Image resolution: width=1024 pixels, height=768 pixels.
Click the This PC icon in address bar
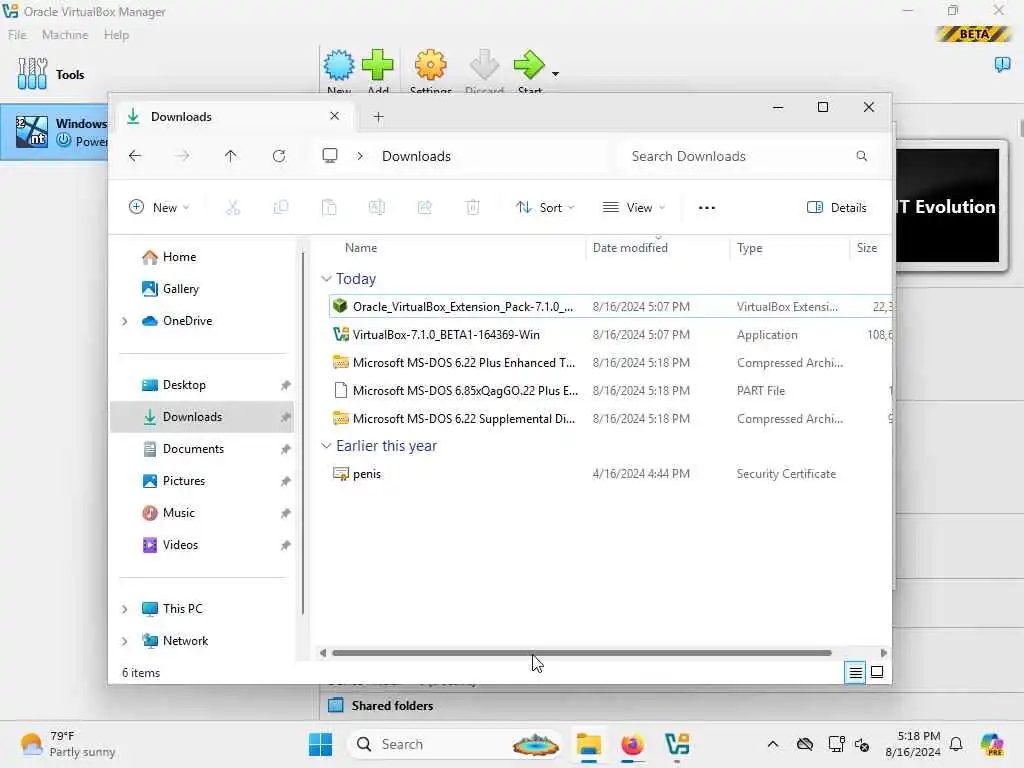330,156
